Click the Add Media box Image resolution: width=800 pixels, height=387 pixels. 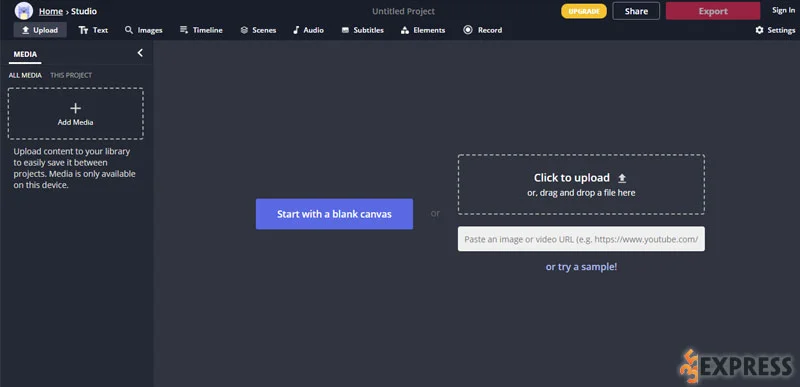click(76, 114)
